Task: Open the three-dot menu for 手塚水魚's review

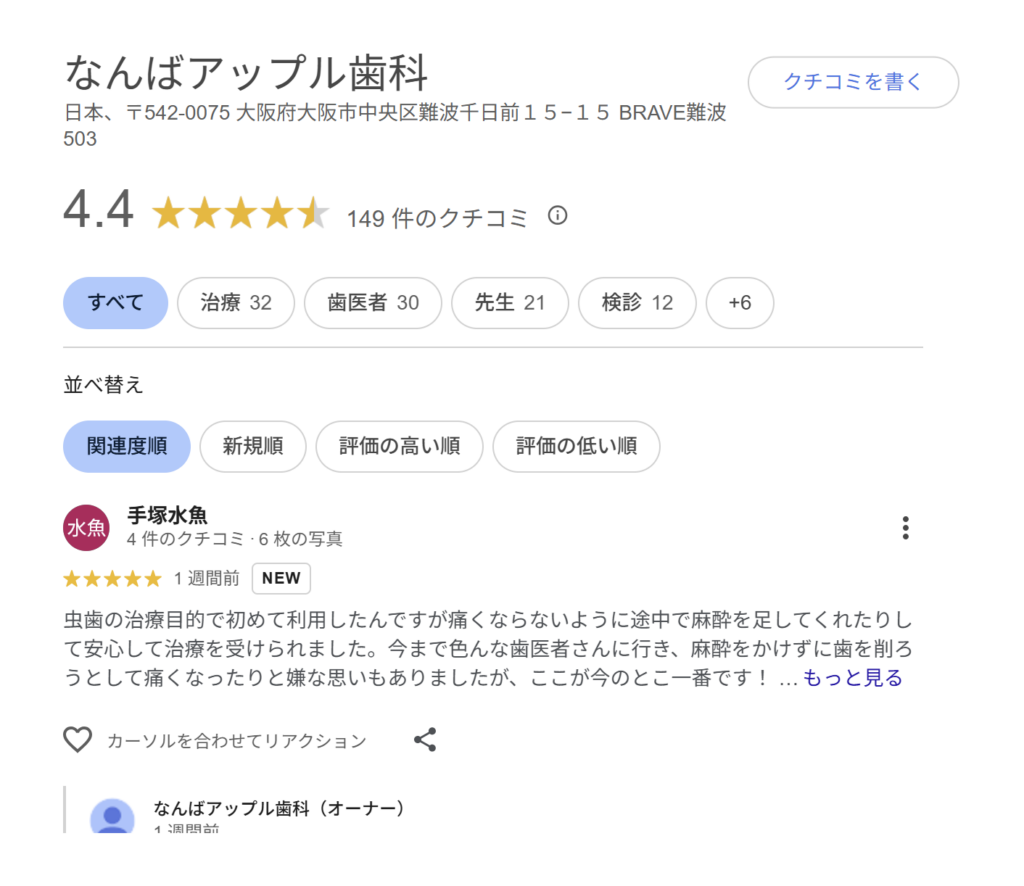Action: point(905,528)
